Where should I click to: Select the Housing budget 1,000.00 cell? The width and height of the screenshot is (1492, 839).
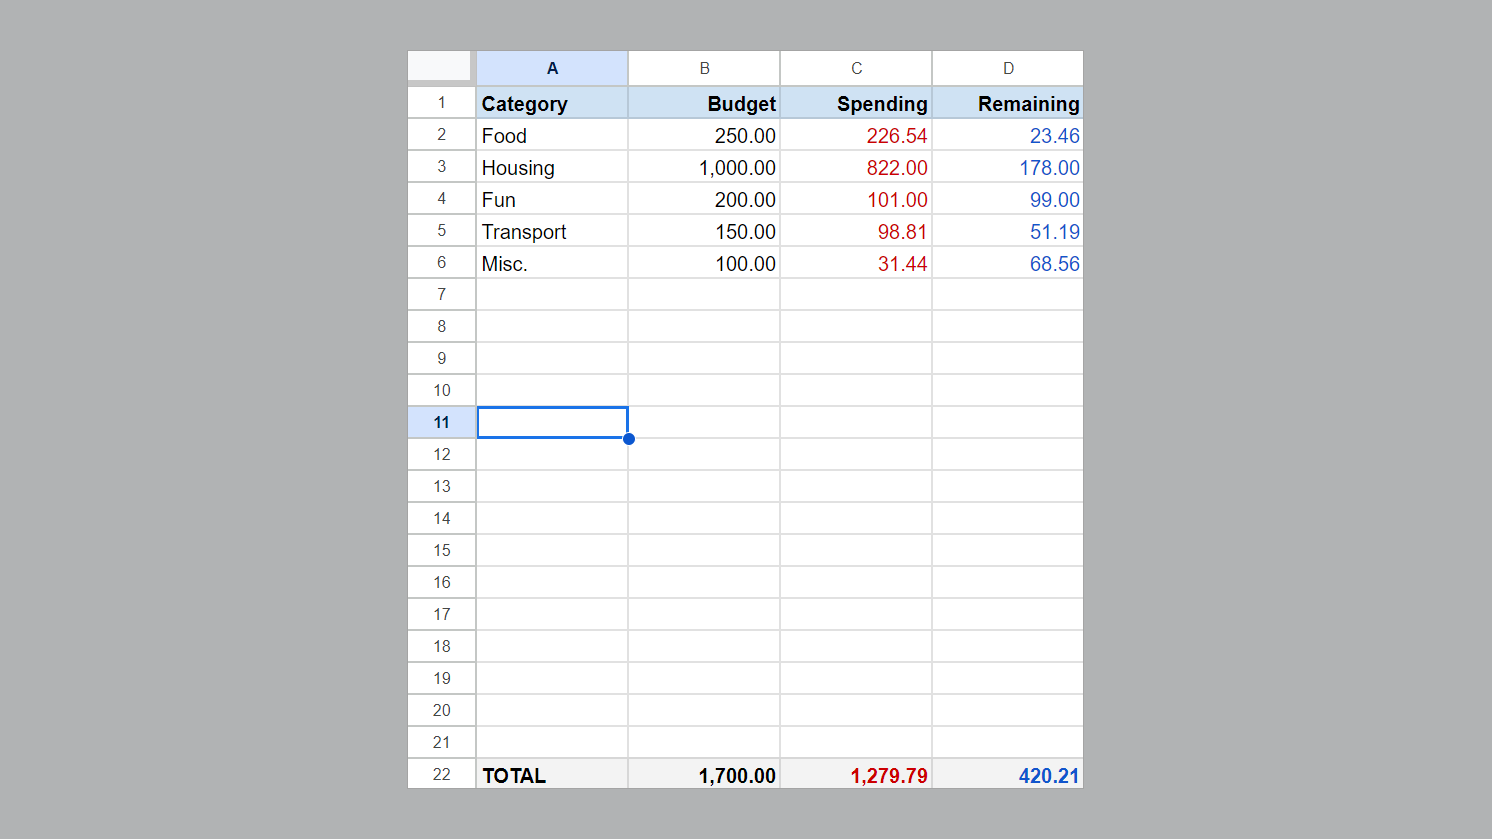tap(704, 167)
